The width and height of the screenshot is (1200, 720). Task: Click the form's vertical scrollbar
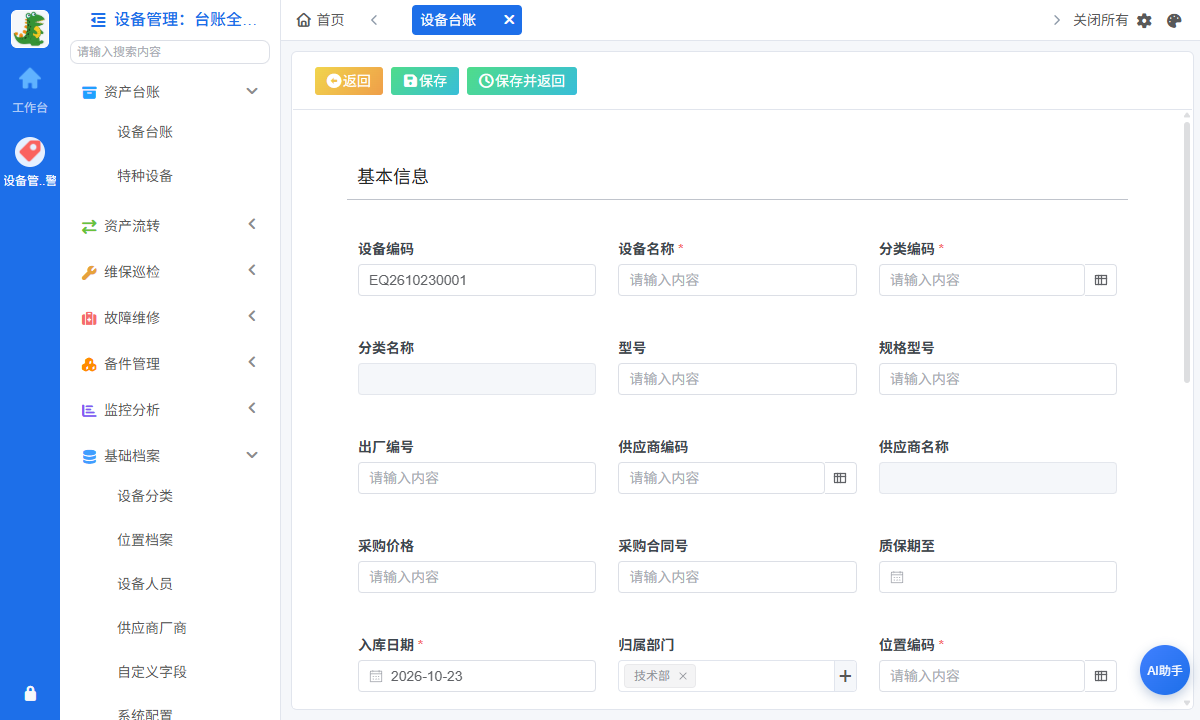pyautogui.click(x=1187, y=250)
